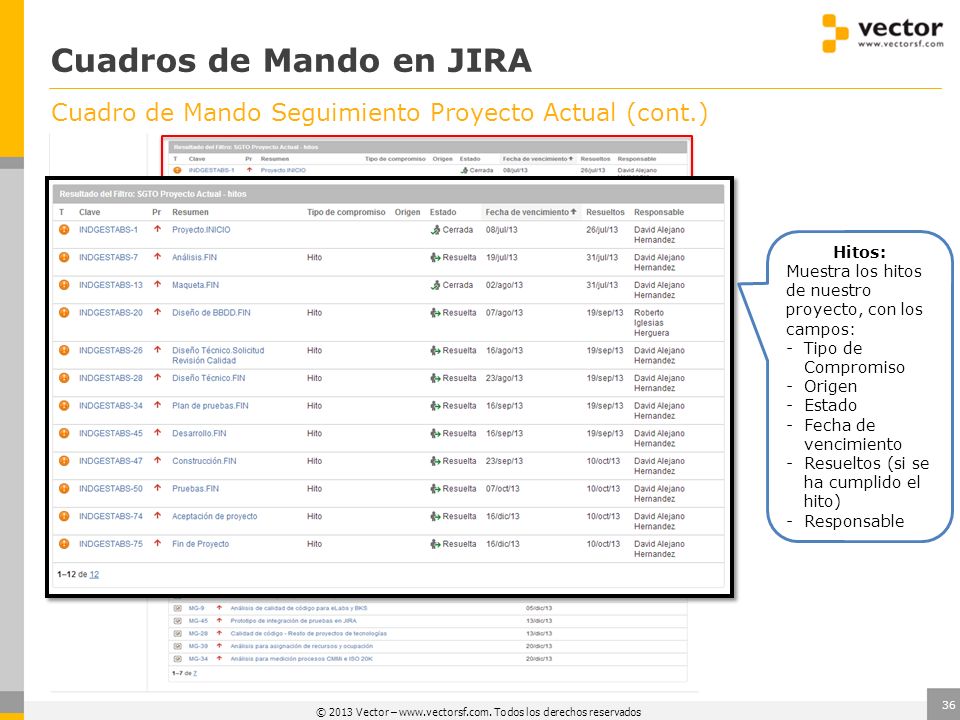Click the priority arrow icon for INDGESTABS-28
Image resolution: width=960 pixels, height=720 pixels.
click(157, 377)
